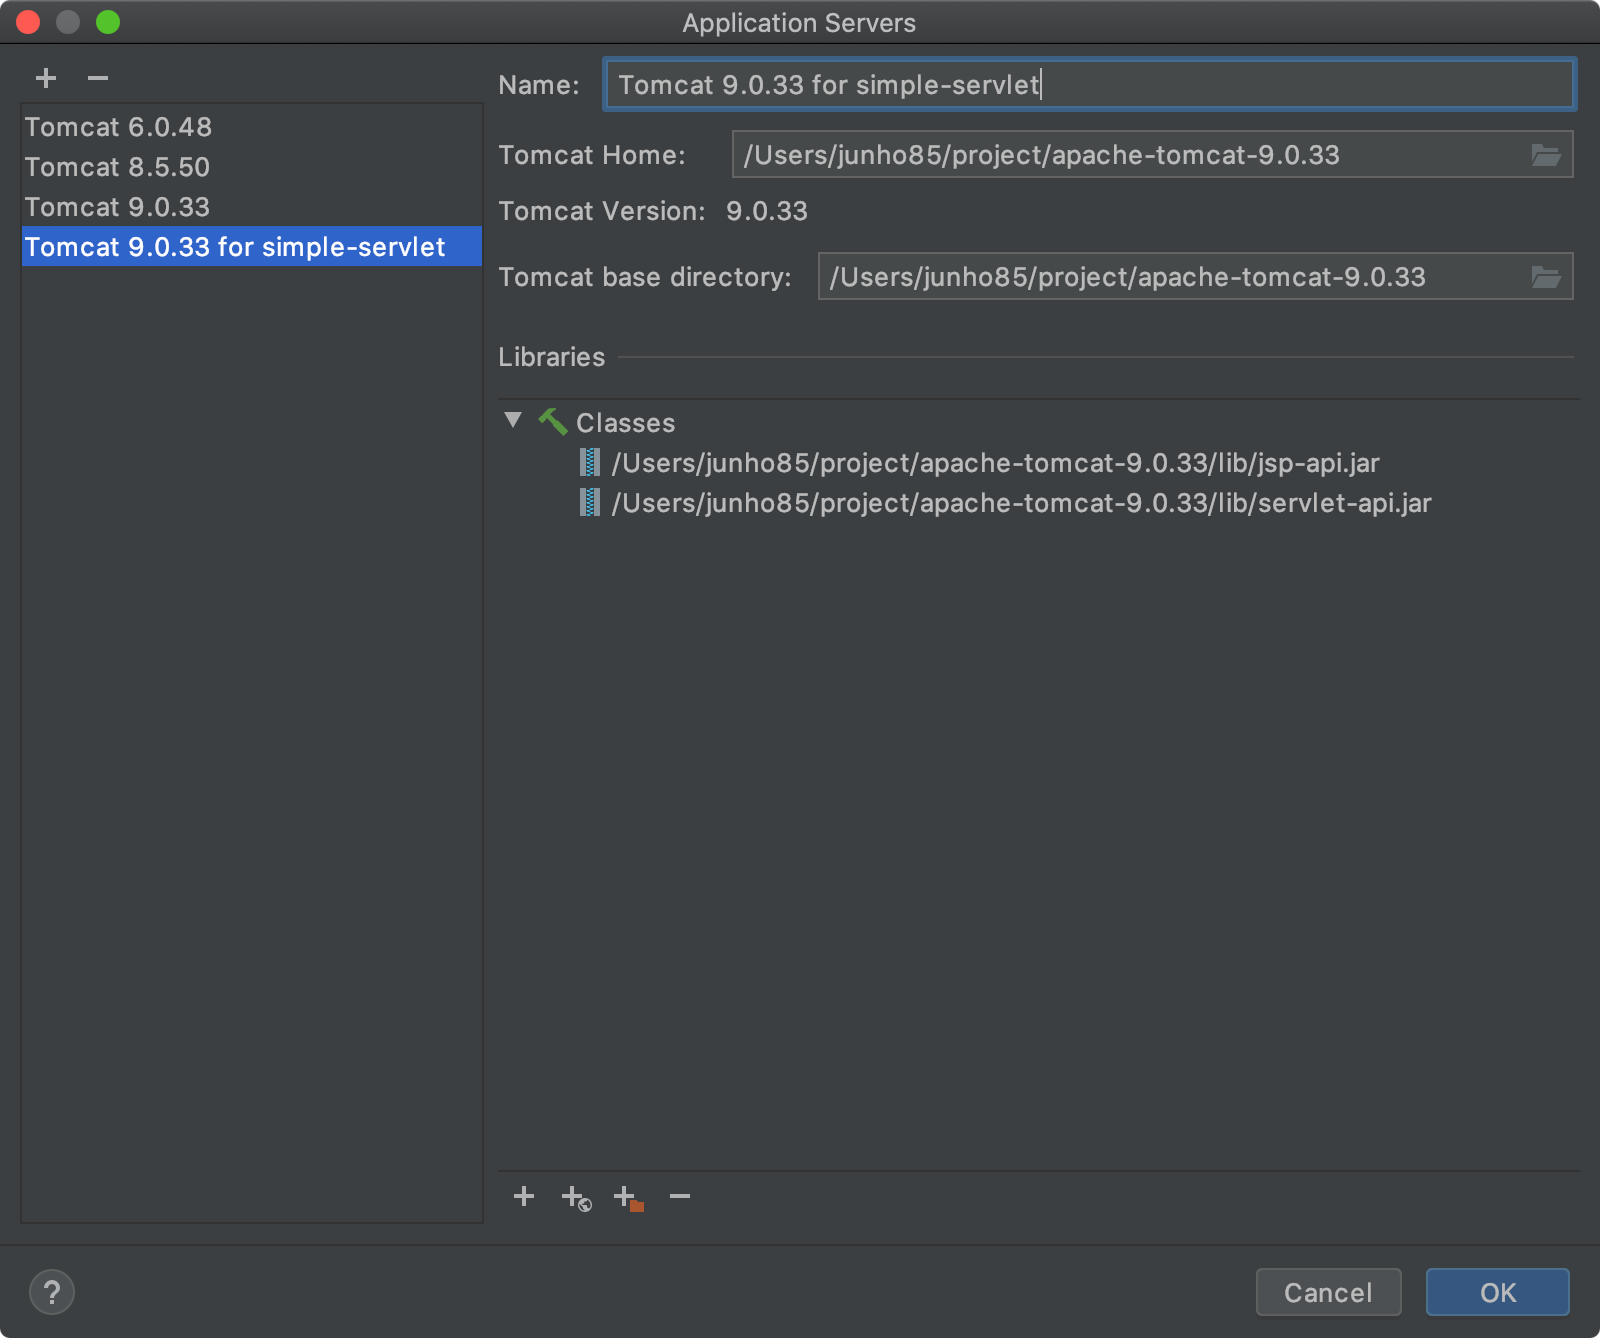Viewport: 1600px width, 1338px height.
Task: Select the Classes node label
Action: 625,423
